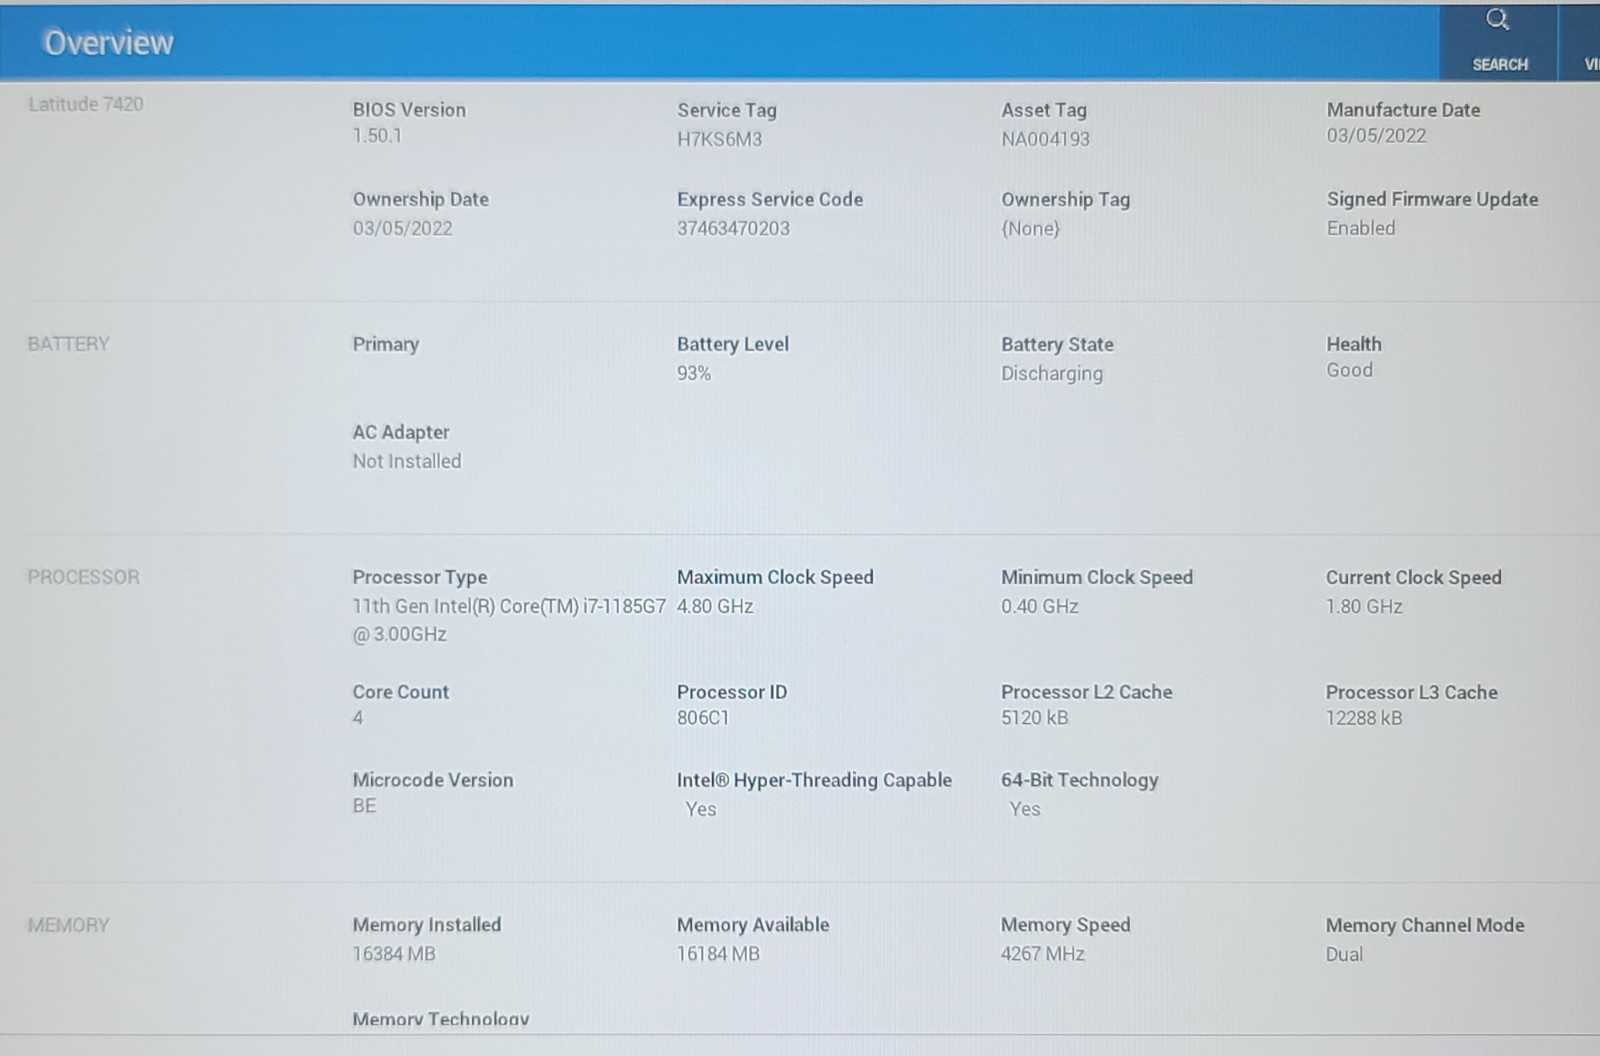Click Manufacture Date value 03/05/2022
The image size is (1600, 1056).
[1376, 136]
